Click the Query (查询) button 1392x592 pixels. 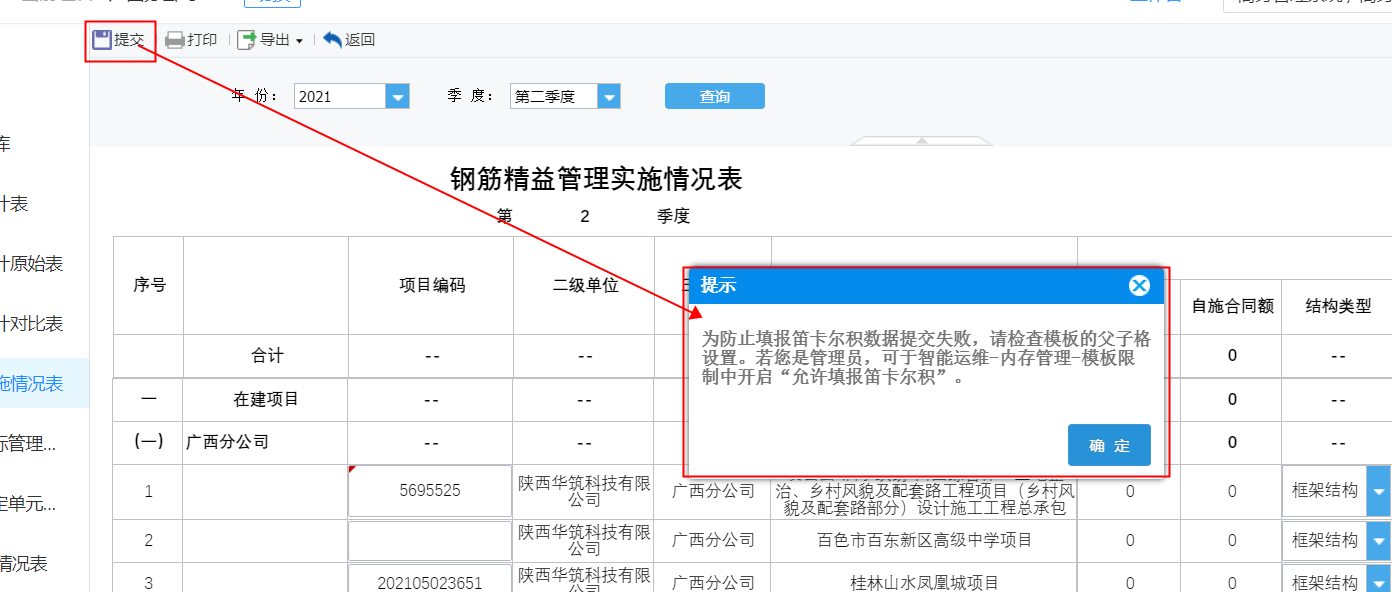(x=714, y=96)
